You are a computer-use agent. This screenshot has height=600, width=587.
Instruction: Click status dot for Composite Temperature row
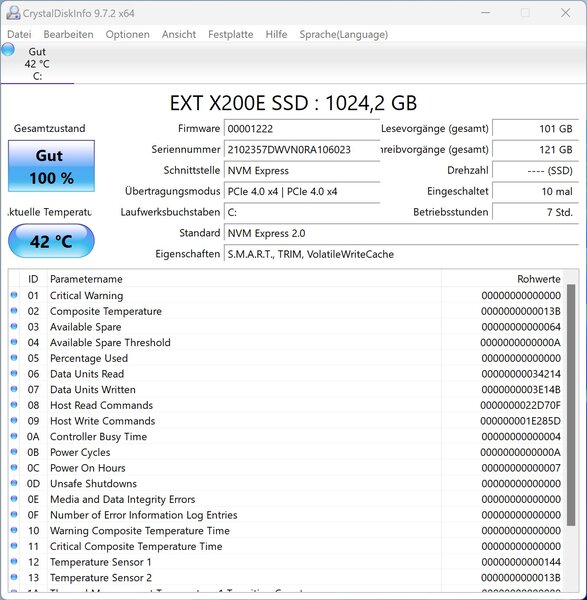point(14,311)
